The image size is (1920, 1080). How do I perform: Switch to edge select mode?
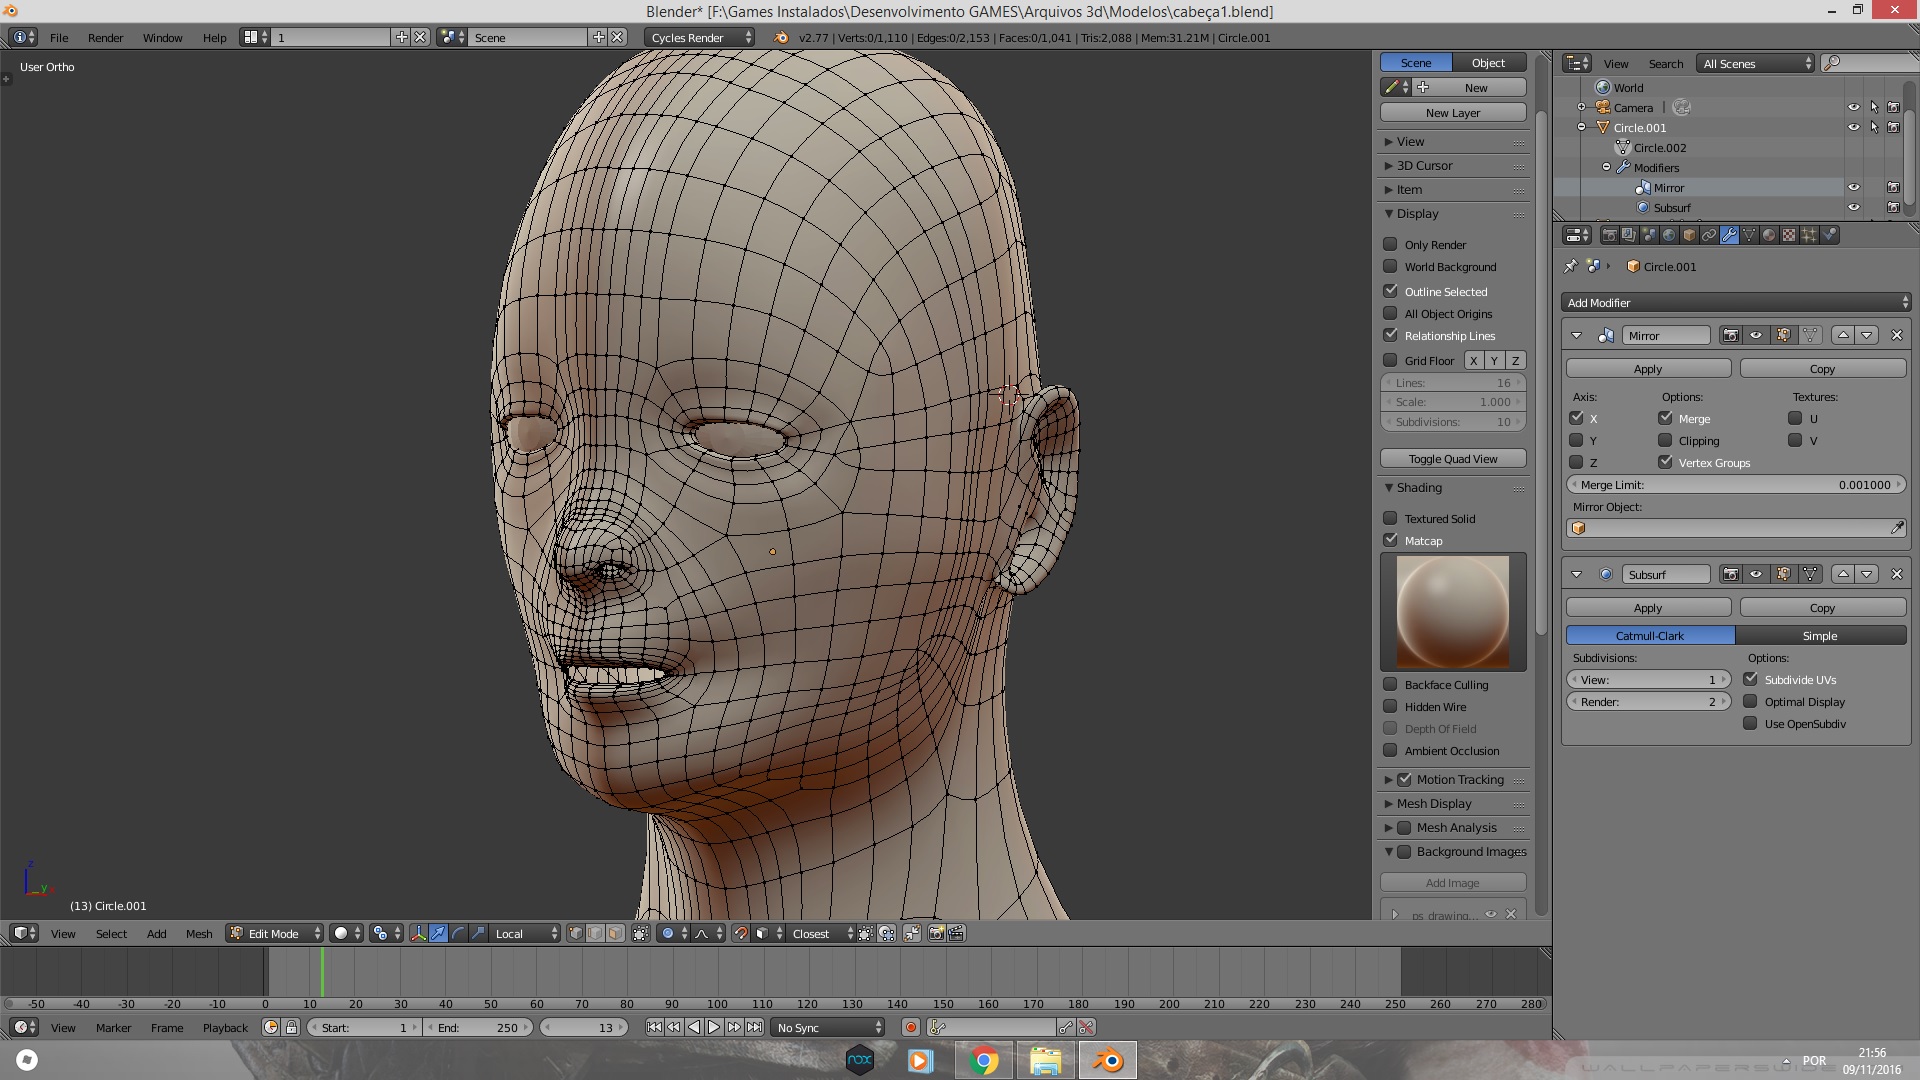click(596, 933)
